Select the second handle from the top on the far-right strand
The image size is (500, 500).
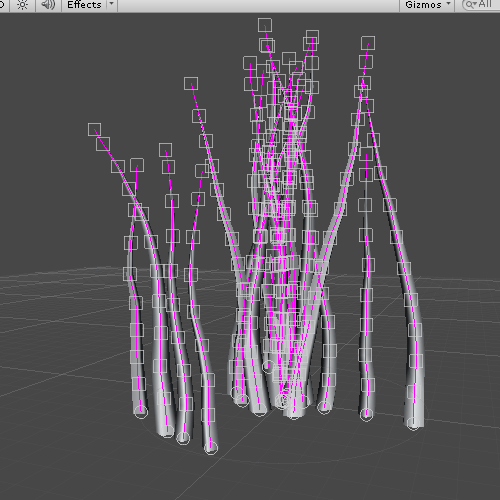[x=366, y=62]
